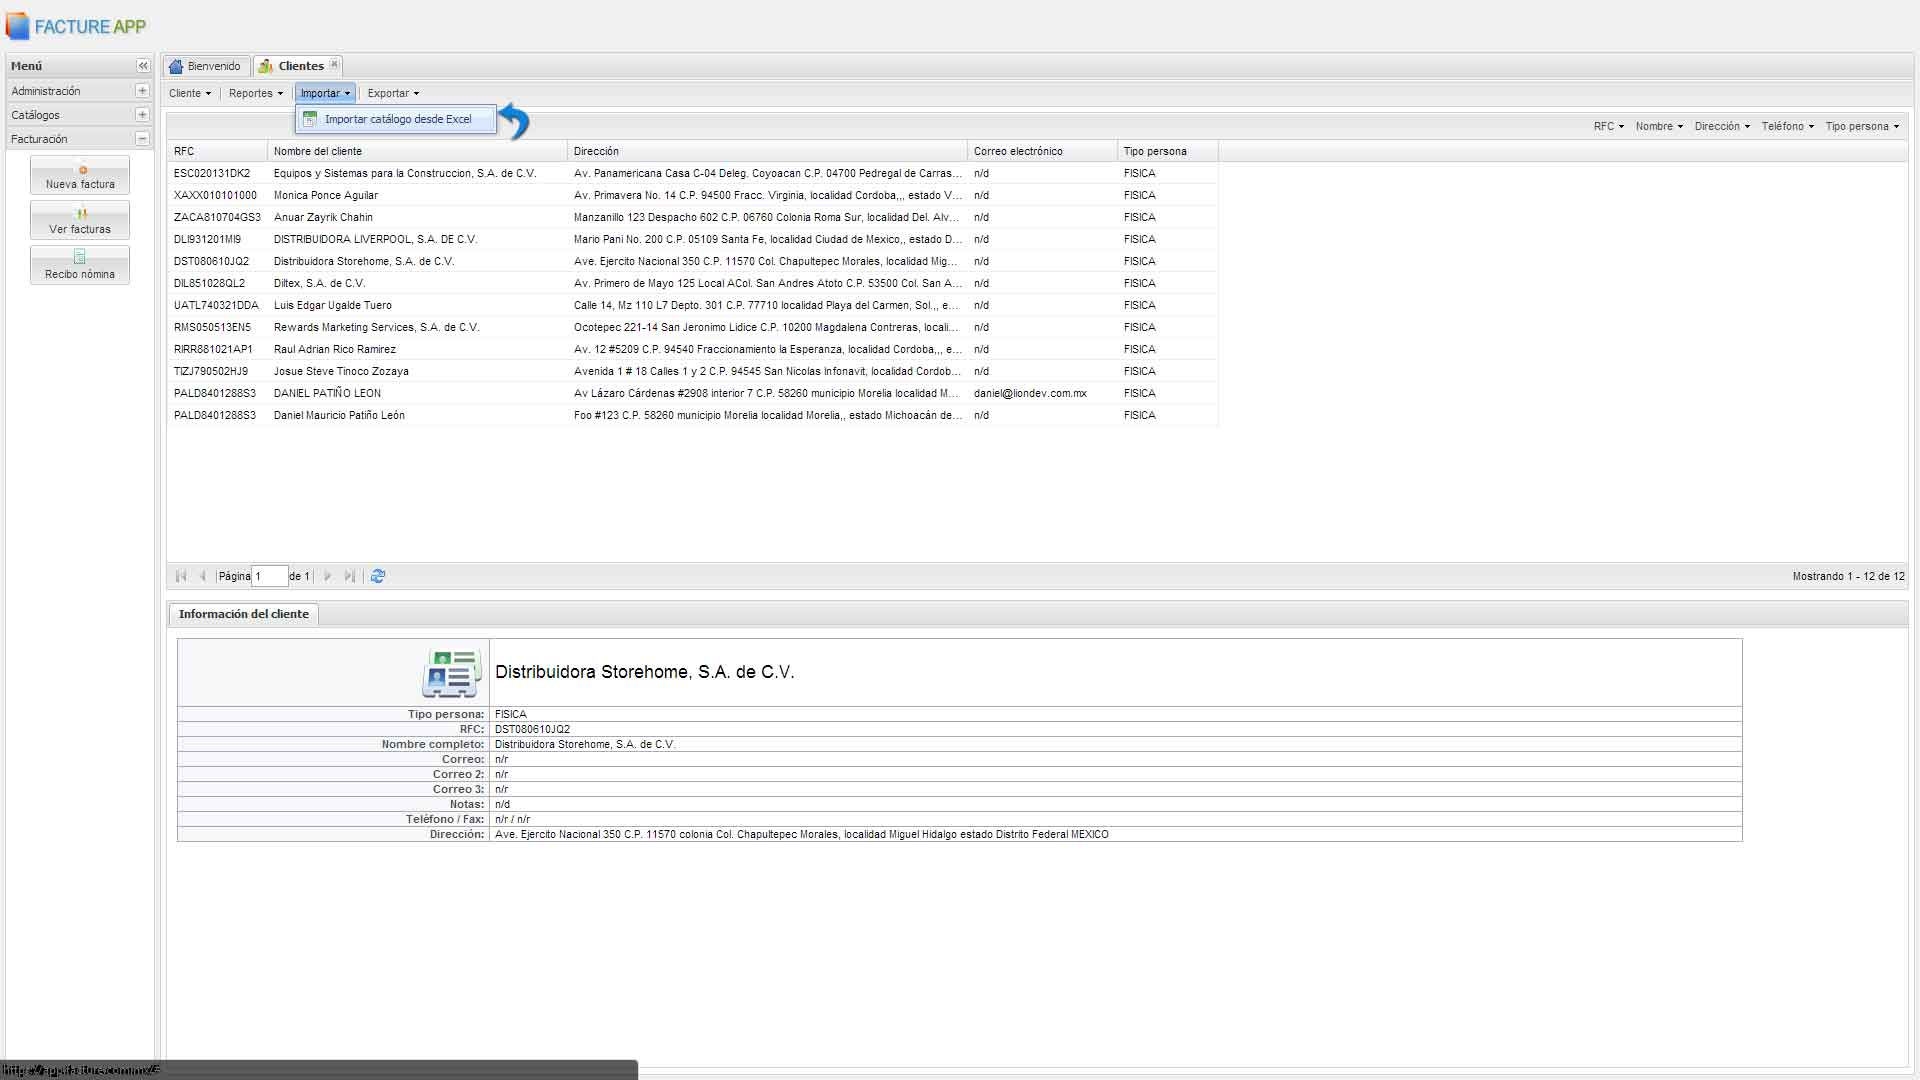Select Importar catálogo desde Excel
1920x1080 pixels.
[x=397, y=119]
